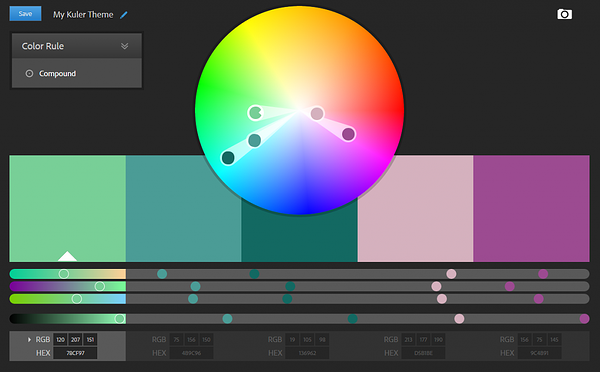Click the teal dot on the first slider track
Viewport: 600px width, 372px height.
click(162, 274)
